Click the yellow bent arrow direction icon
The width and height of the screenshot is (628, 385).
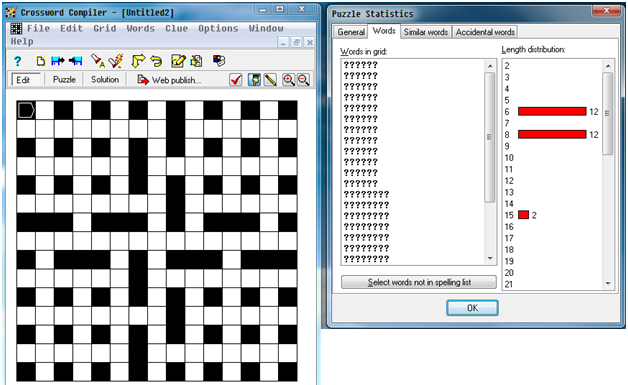pos(138,61)
